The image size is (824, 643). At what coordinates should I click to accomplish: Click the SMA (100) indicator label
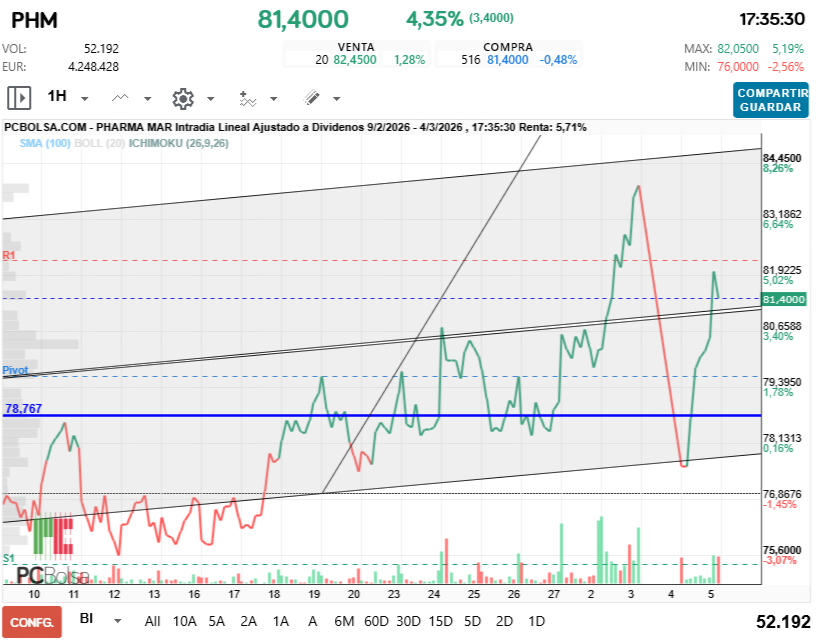tap(45, 143)
